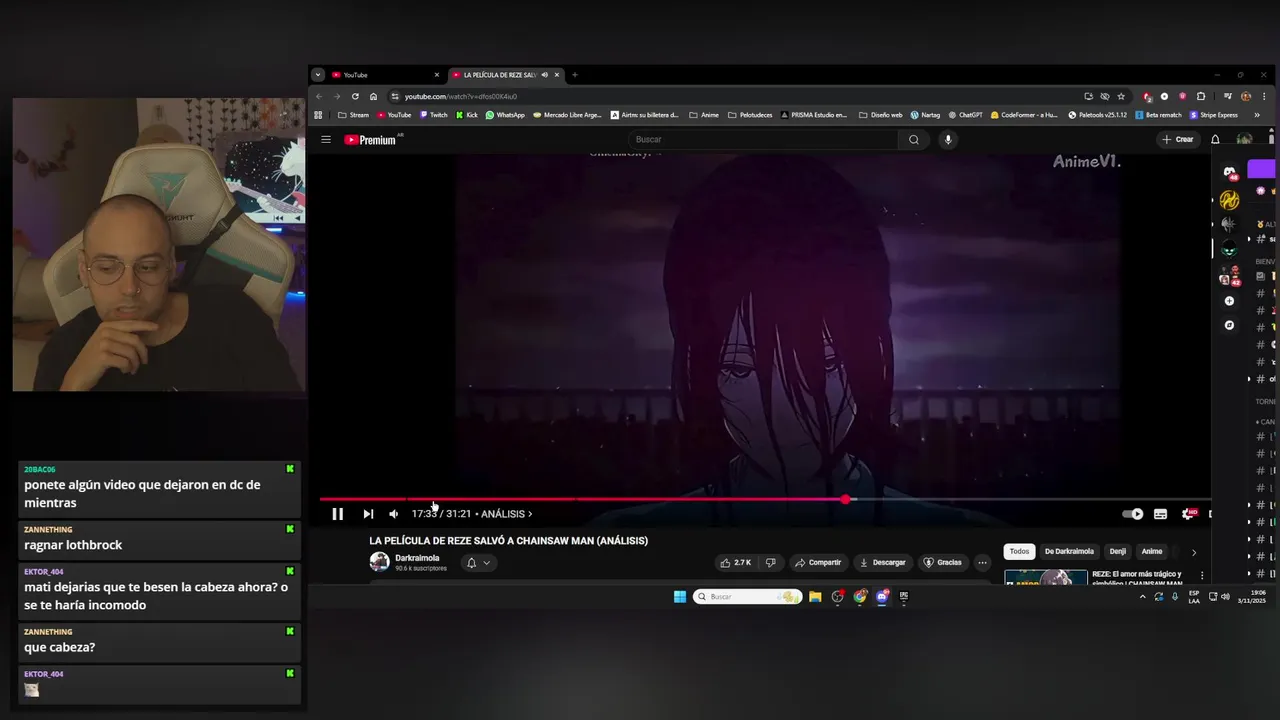Screen dimensions: 1280x720
Task: Start voice search with microphone icon
Action: pos(948,140)
